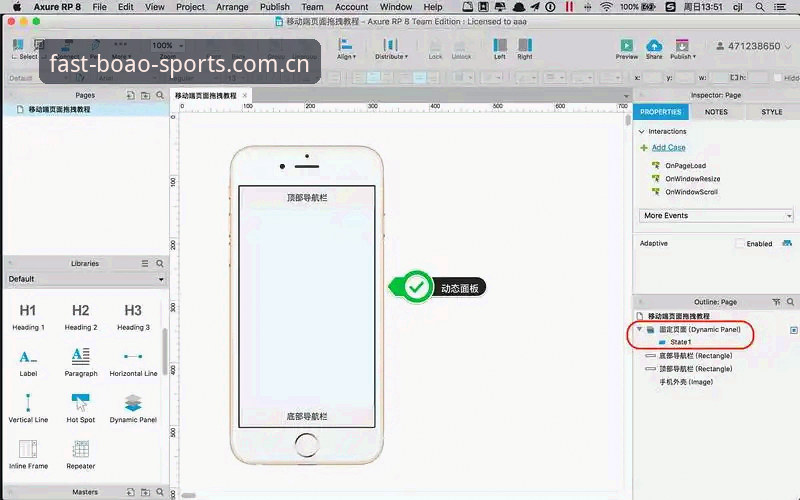Switch to the NOTES tab
Viewport: 800px width, 500px height.
tap(716, 112)
